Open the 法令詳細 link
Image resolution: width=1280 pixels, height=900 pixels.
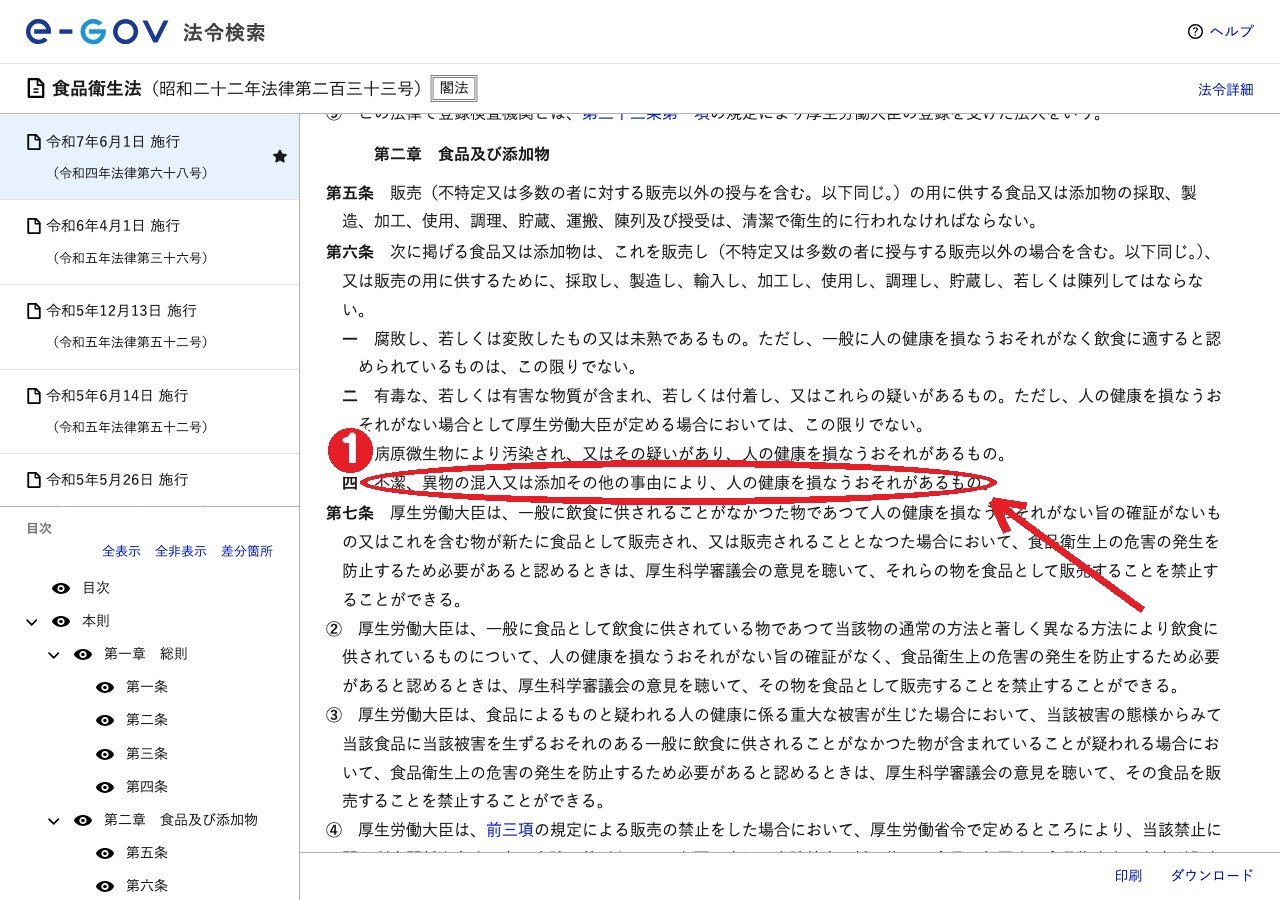tap(1226, 89)
